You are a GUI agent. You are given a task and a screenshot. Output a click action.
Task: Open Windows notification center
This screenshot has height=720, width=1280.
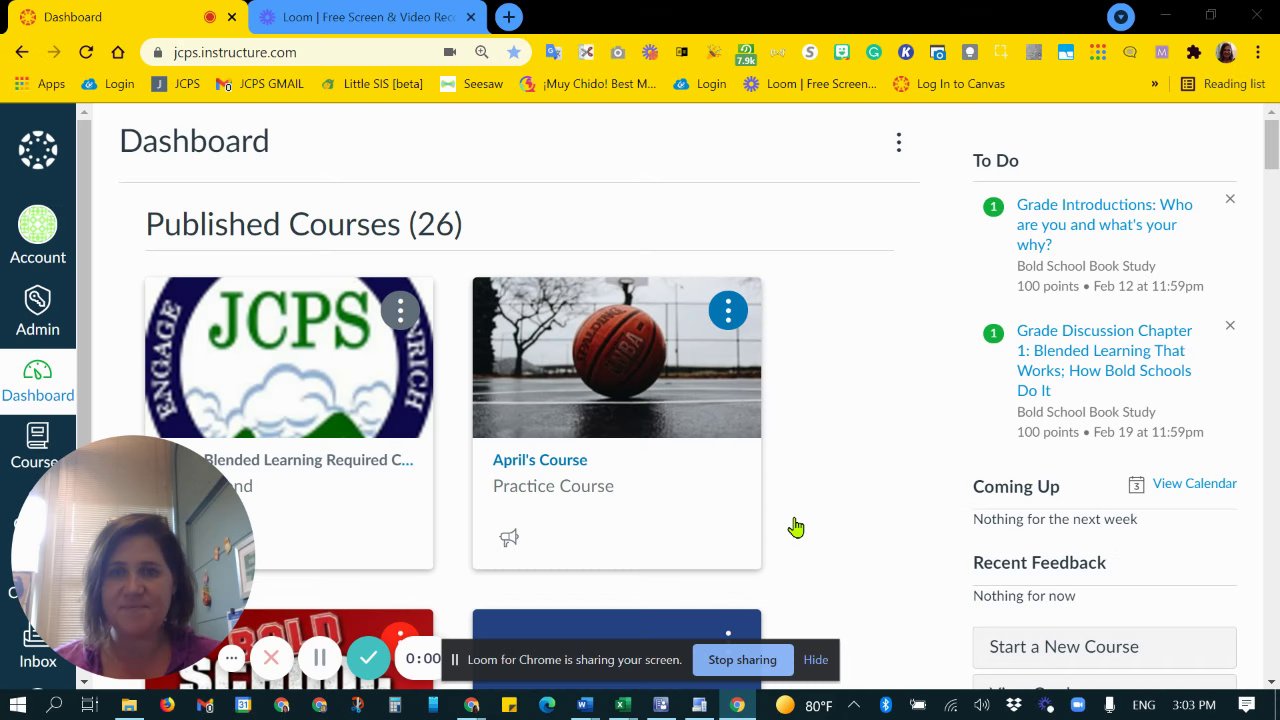coord(1248,705)
